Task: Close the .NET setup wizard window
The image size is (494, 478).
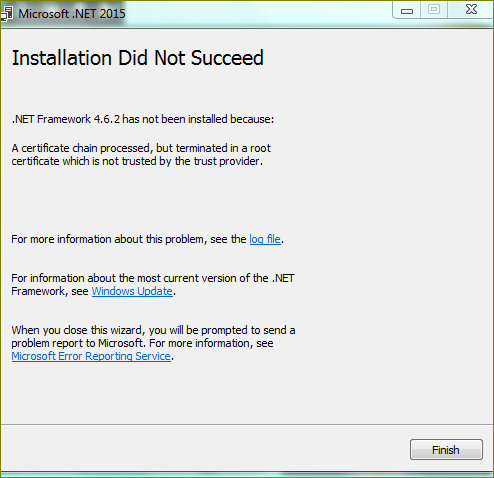Action: point(471,10)
